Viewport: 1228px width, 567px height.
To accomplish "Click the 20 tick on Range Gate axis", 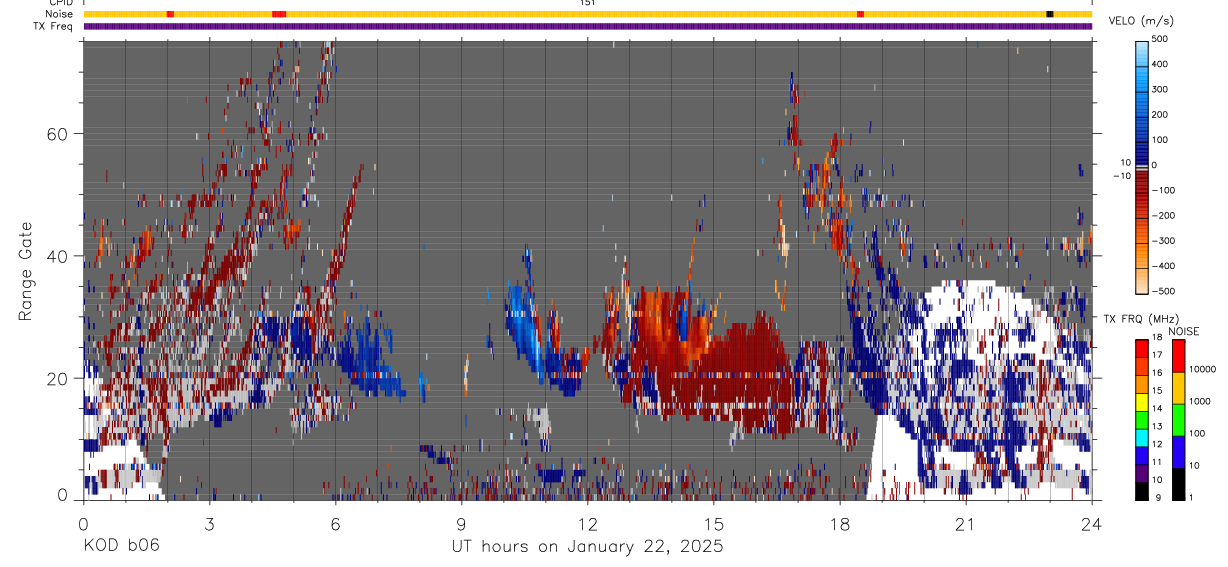I will pyautogui.click(x=58, y=378).
